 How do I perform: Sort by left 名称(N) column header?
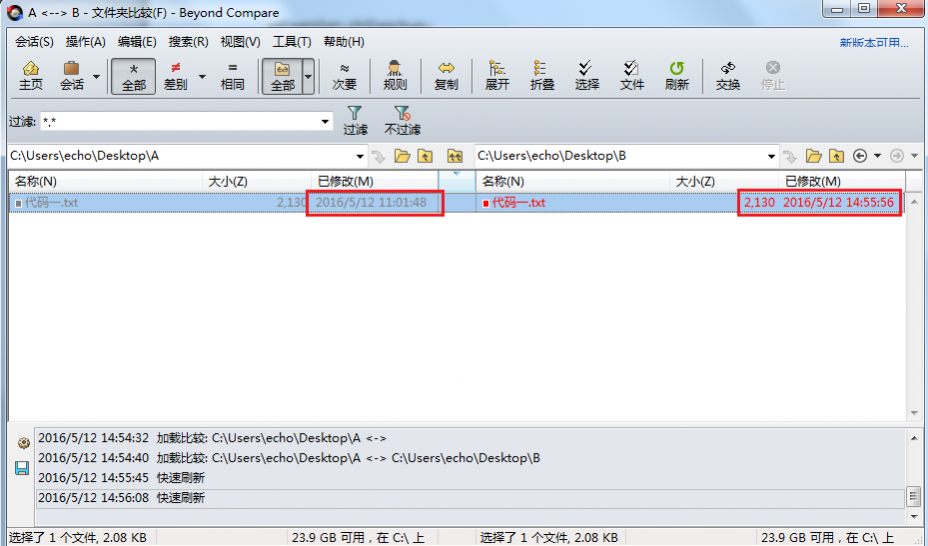(x=105, y=181)
